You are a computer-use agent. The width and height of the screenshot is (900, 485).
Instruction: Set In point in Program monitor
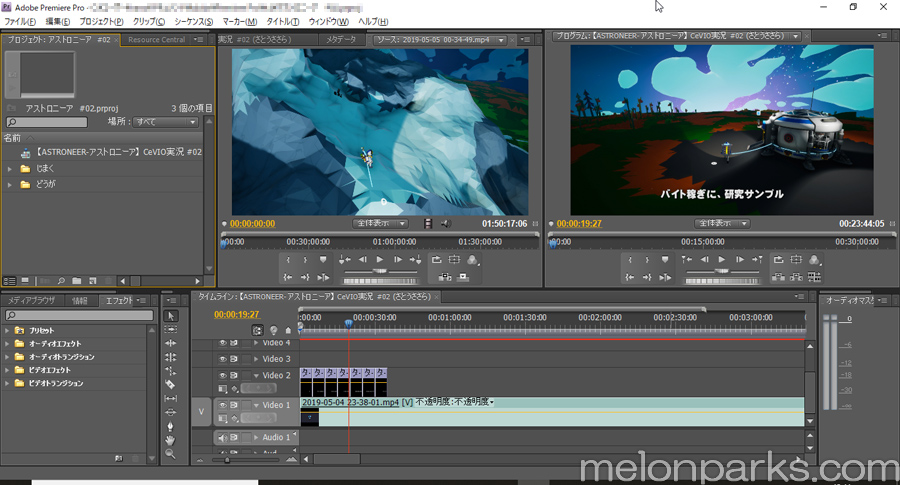(x=630, y=259)
